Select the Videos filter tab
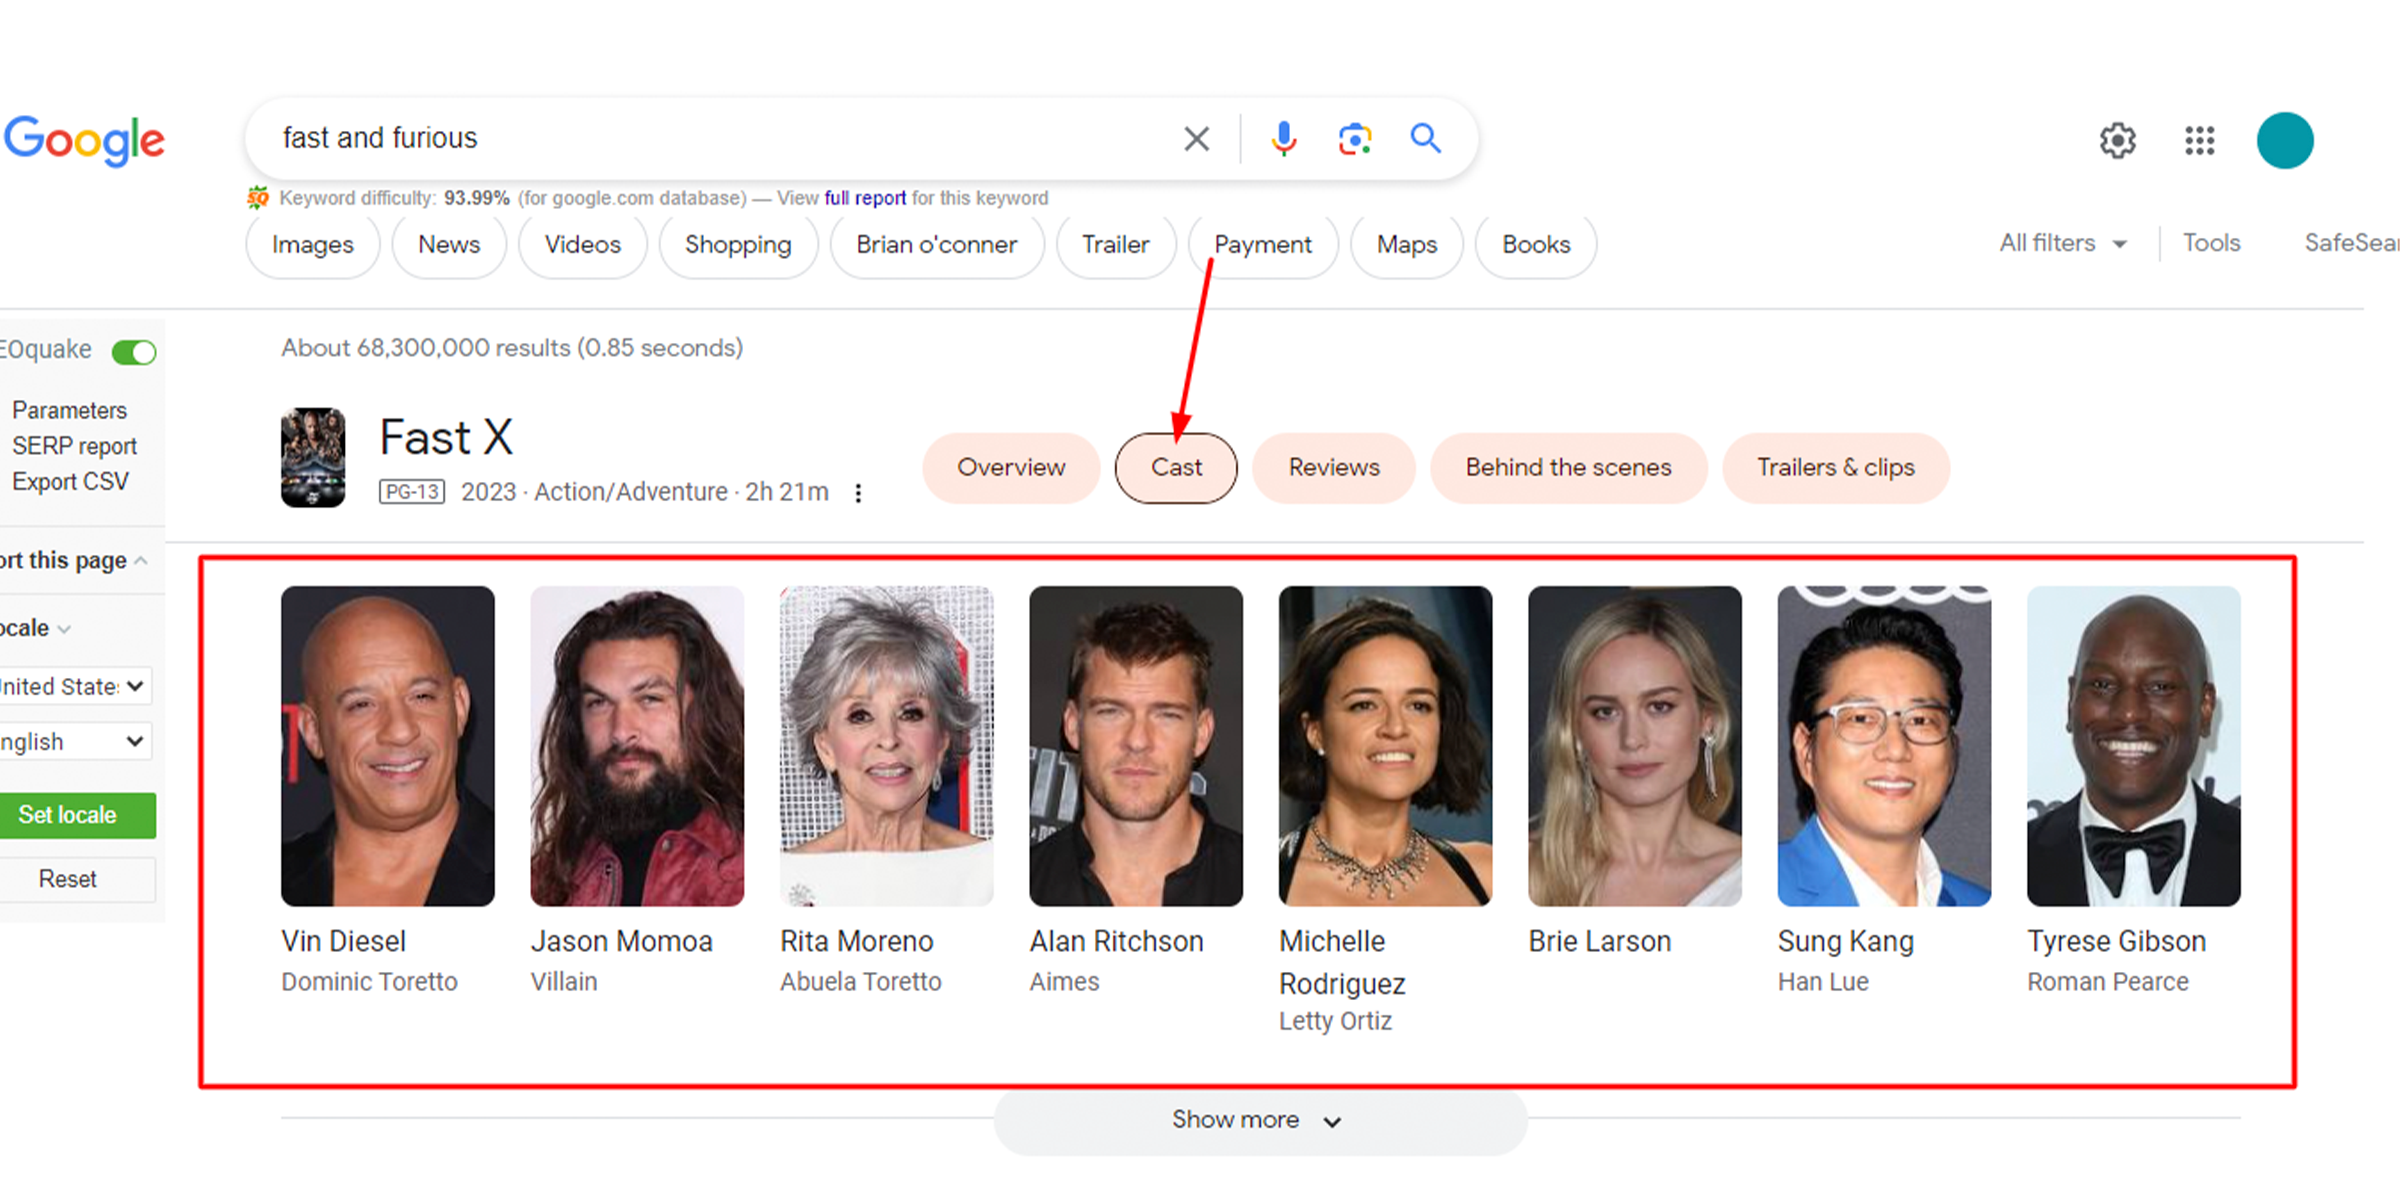 582,245
